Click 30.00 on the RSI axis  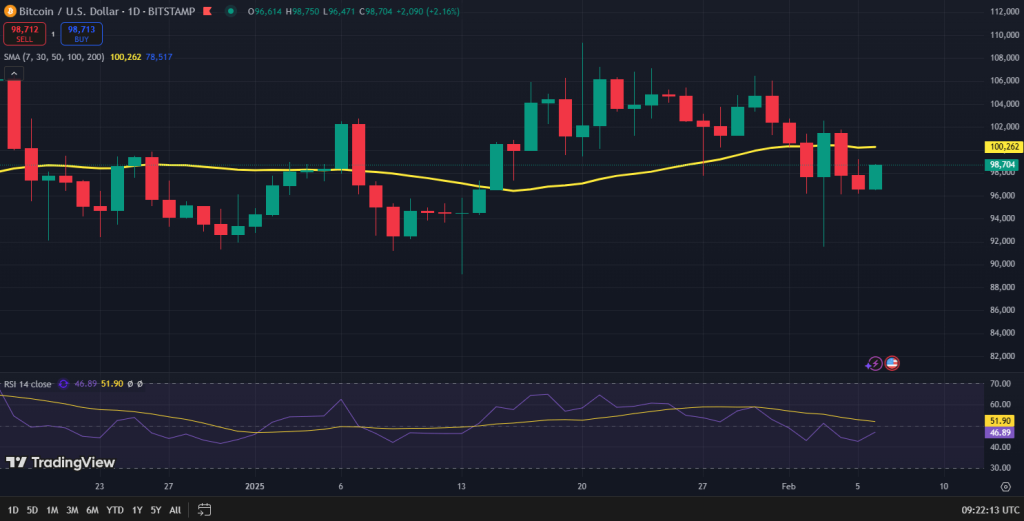[1000, 468]
